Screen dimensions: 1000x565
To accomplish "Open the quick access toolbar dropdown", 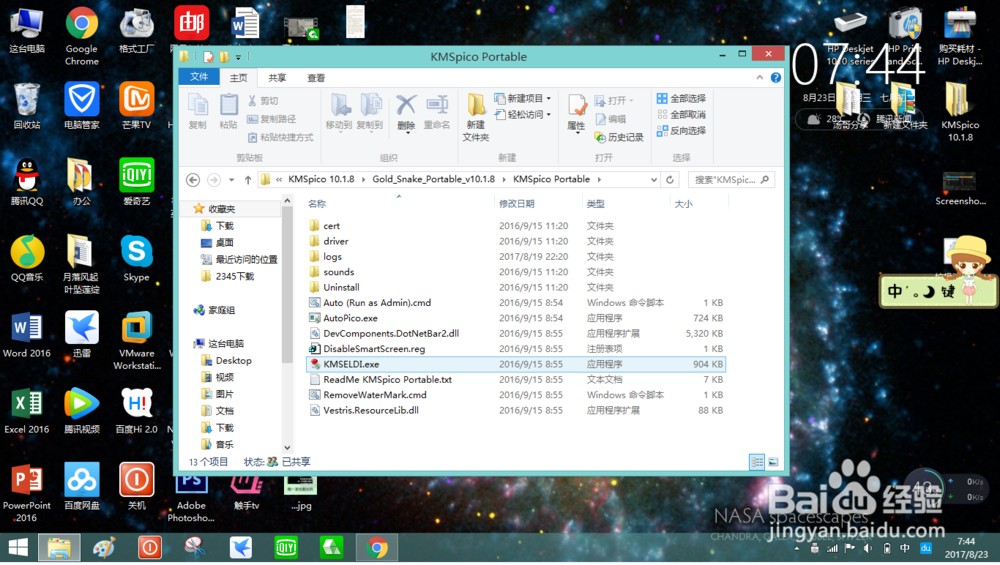I will 239,57.
